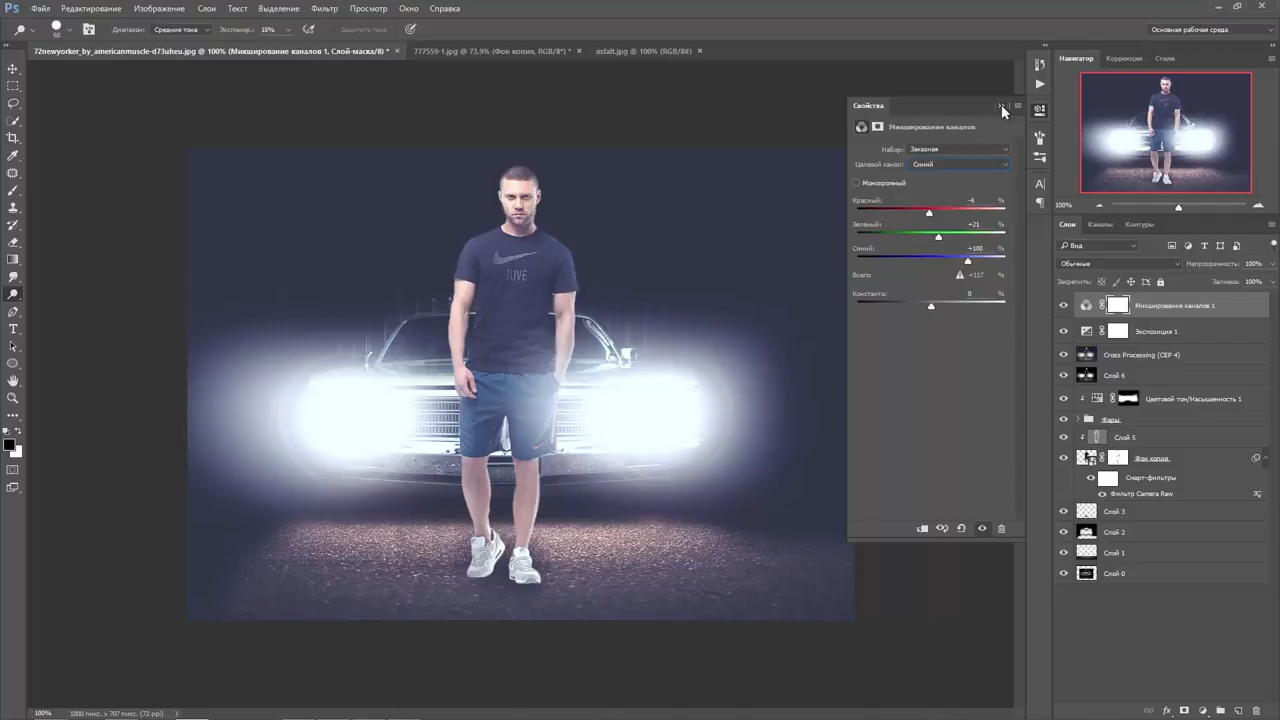The height and width of the screenshot is (720, 1280).
Task: Click the delete adjustment trash icon in Properties
Action: (x=1001, y=529)
